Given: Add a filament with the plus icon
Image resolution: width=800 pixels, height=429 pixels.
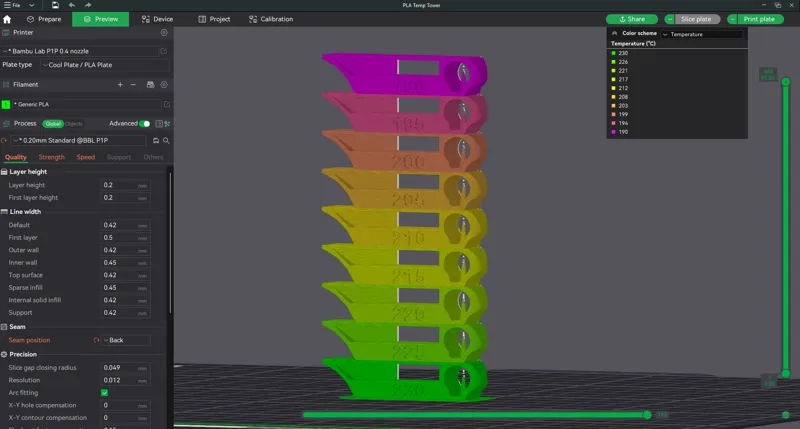Looking at the screenshot, I should coord(120,85).
